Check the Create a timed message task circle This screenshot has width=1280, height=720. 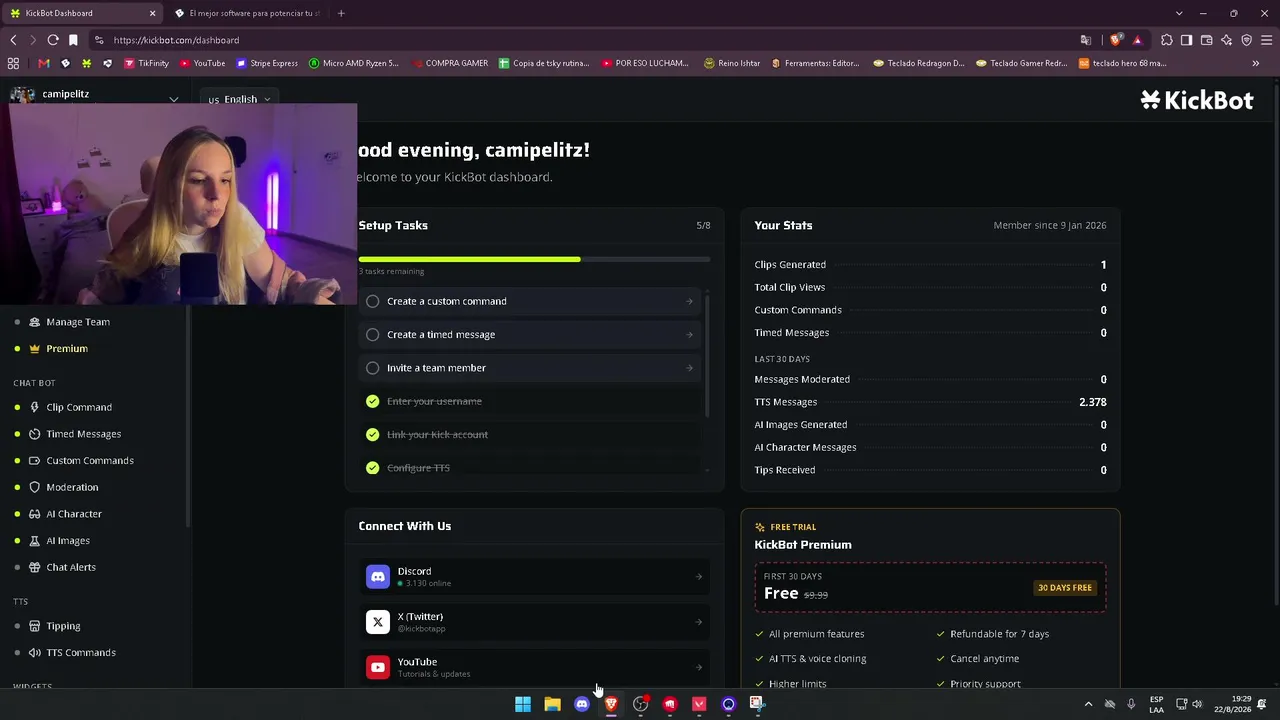click(x=373, y=335)
